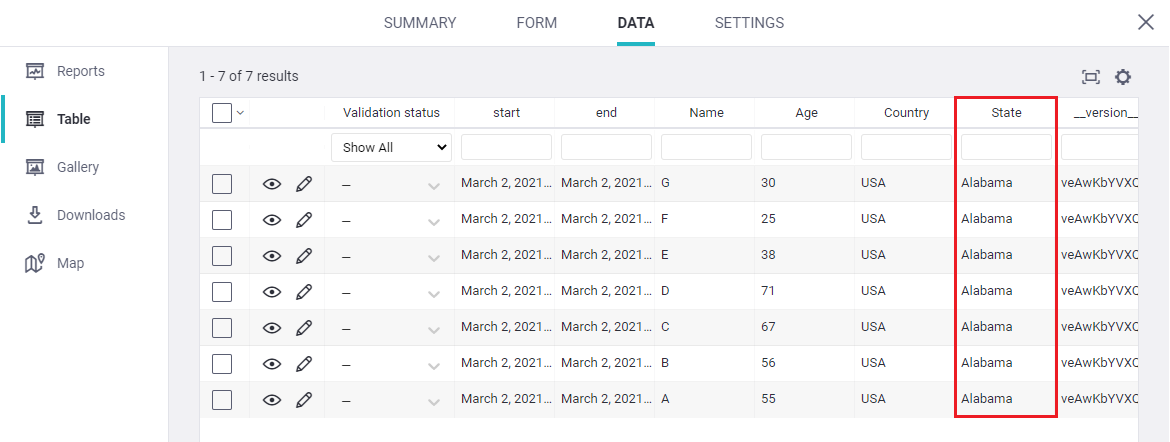Viewport: 1170px width, 442px height.
Task: Open bulk selection arrow beside header checkbox
Action: pyautogui.click(x=240, y=114)
